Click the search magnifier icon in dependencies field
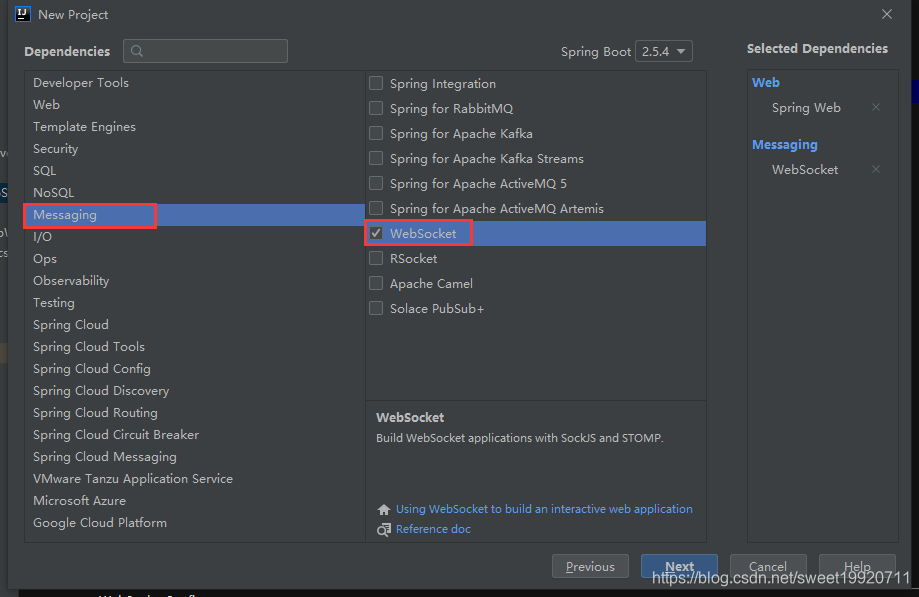The height and width of the screenshot is (597, 919). pos(137,51)
